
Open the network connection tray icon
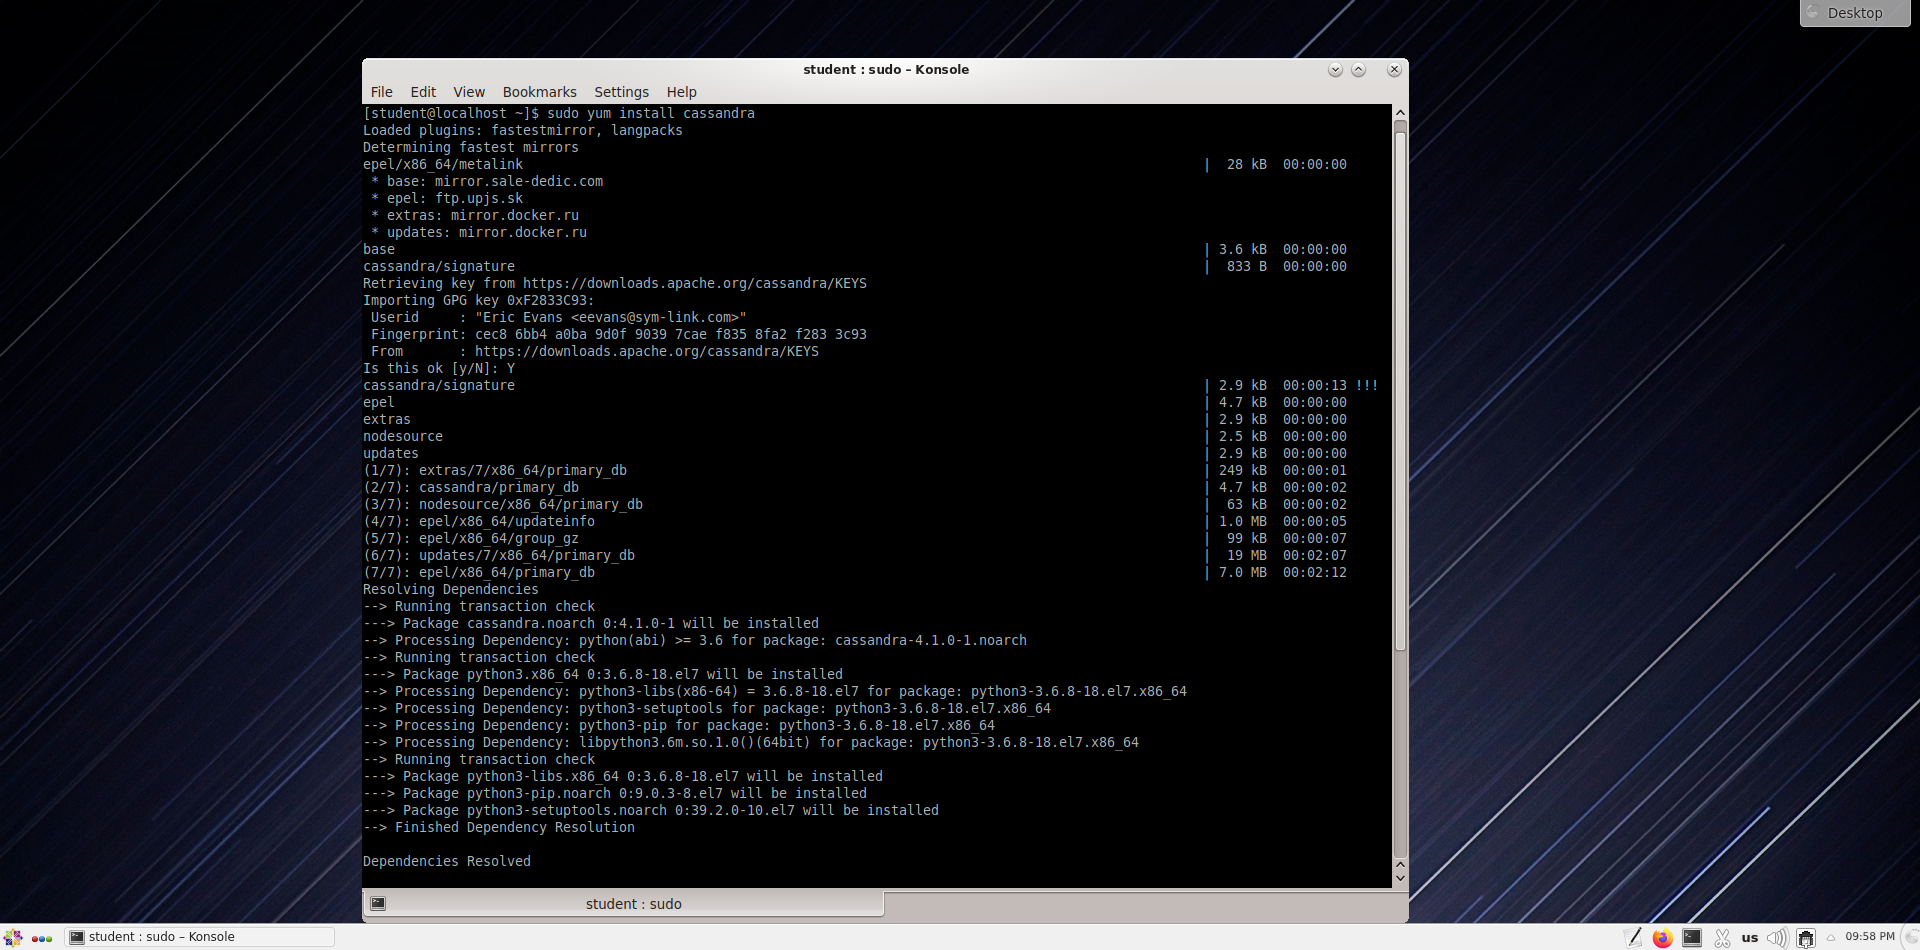point(1806,938)
